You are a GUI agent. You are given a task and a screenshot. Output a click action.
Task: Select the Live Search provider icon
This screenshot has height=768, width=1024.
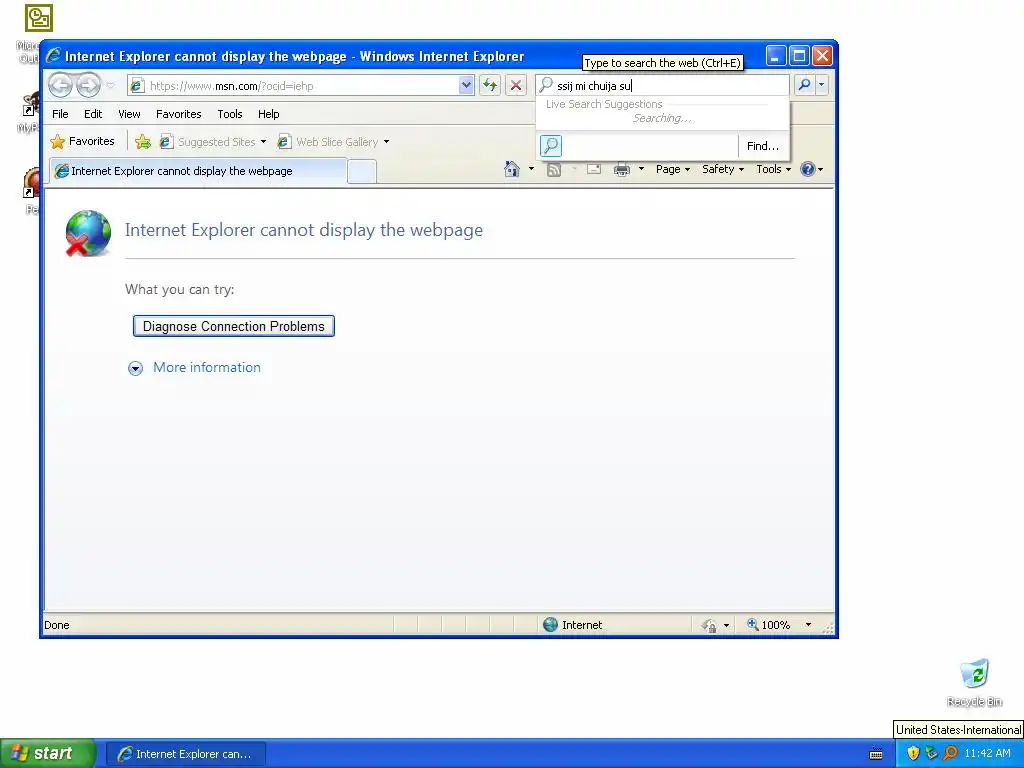click(x=551, y=146)
